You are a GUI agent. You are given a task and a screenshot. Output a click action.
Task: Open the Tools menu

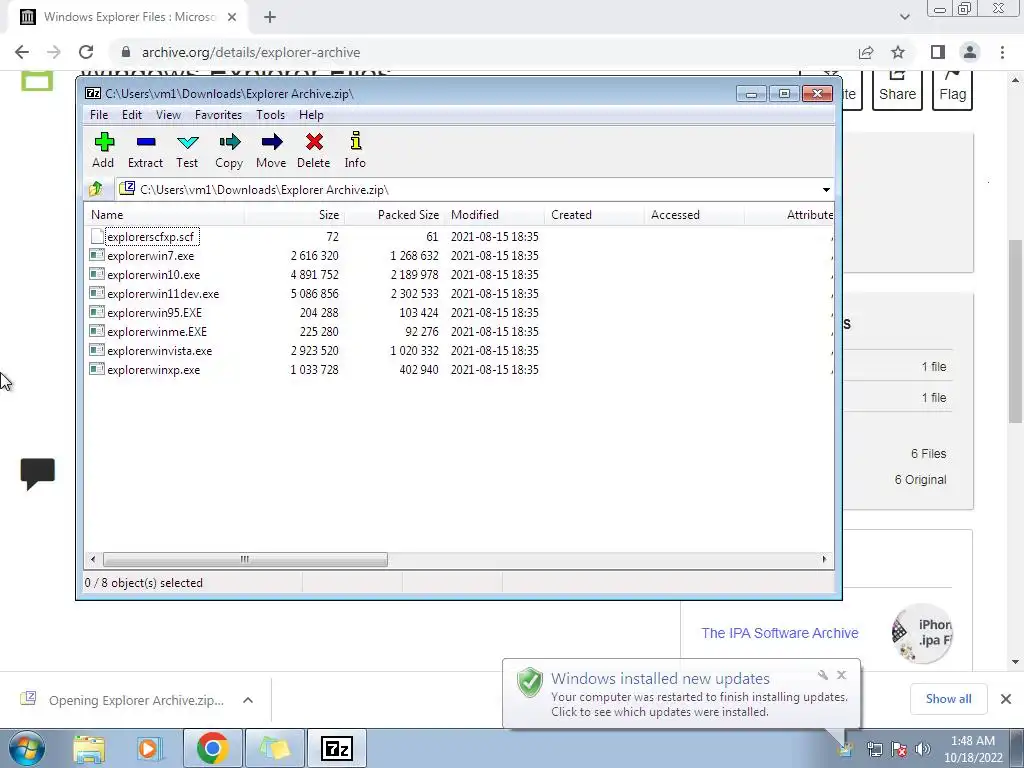[x=270, y=115]
